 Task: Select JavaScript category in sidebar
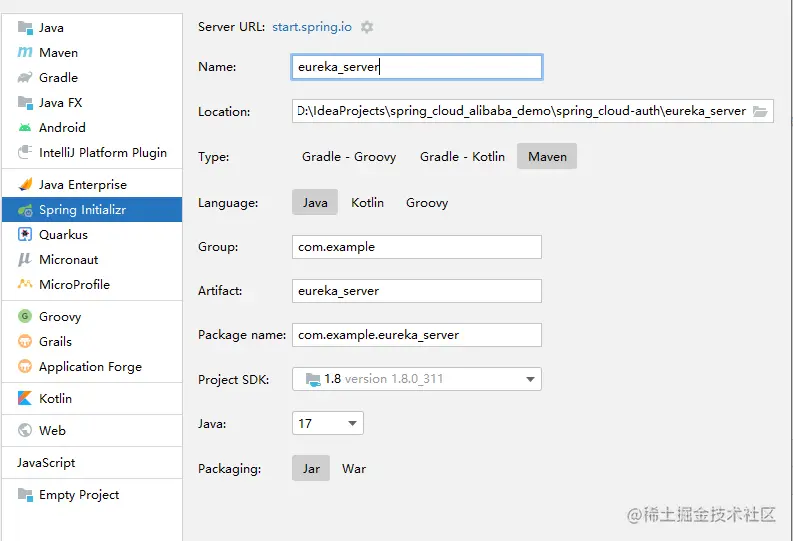point(46,463)
